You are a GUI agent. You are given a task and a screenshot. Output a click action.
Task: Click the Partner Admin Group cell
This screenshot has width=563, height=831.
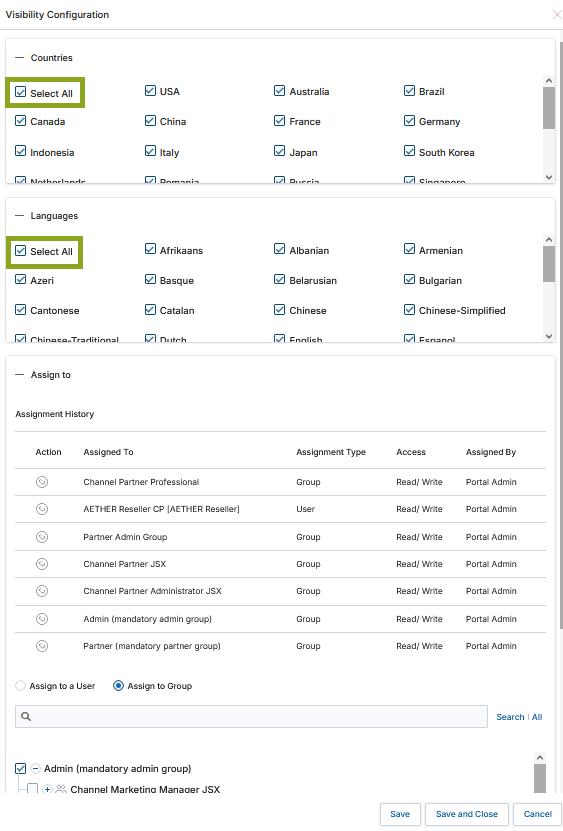[x=125, y=537]
